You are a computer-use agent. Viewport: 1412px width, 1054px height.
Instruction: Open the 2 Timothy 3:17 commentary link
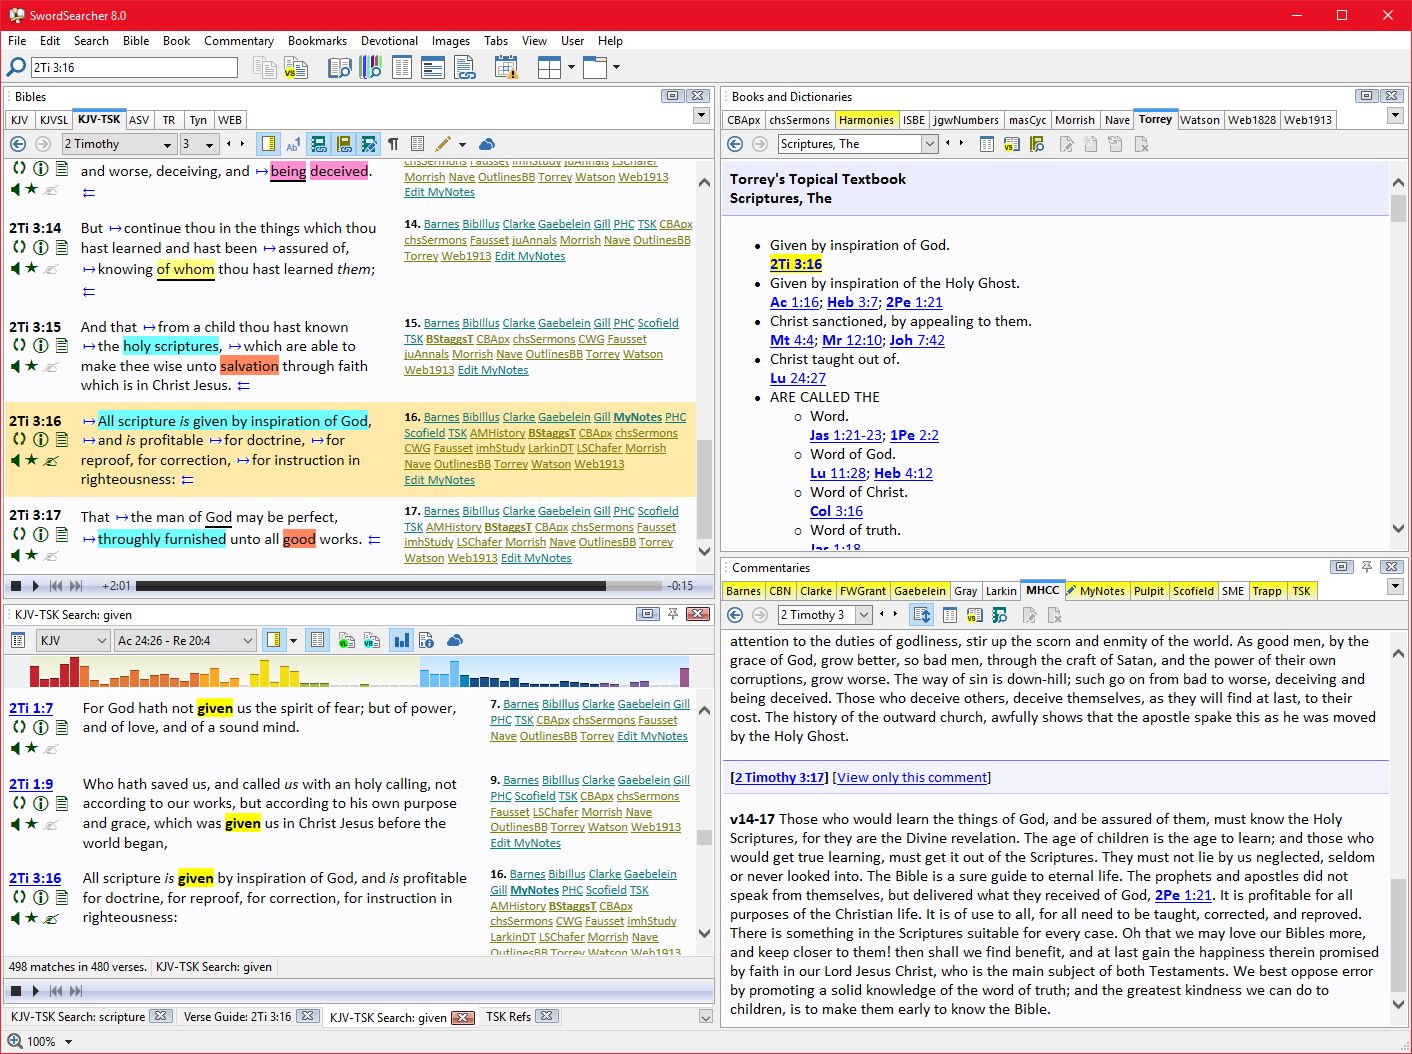(x=780, y=777)
